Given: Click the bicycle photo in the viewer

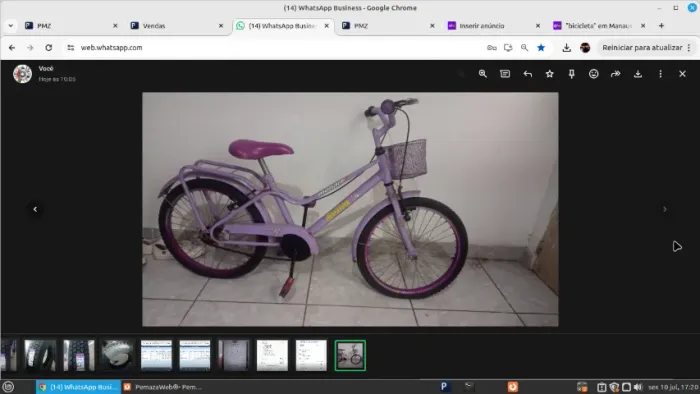Looking at the screenshot, I should tap(350, 209).
